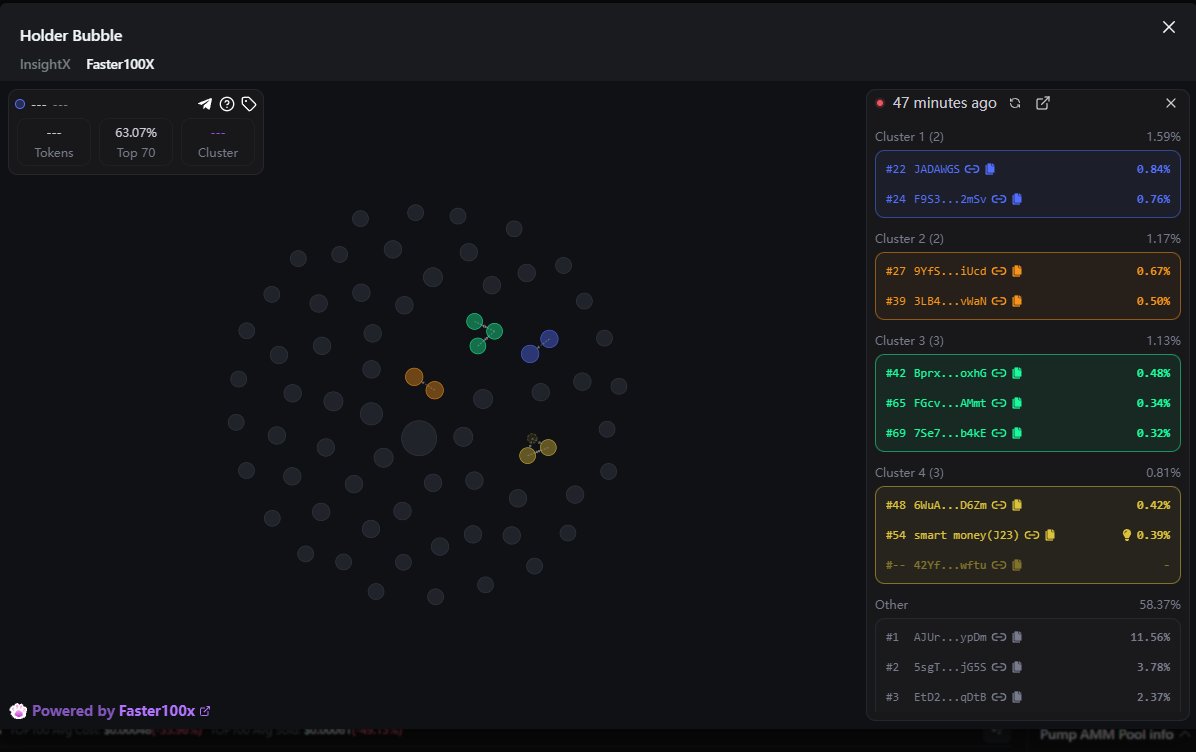The image size is (1196, 752).
Task: Open link icon for #24 F9S3...2mSv
Action: pyautogui.click(x=998, y=199)
